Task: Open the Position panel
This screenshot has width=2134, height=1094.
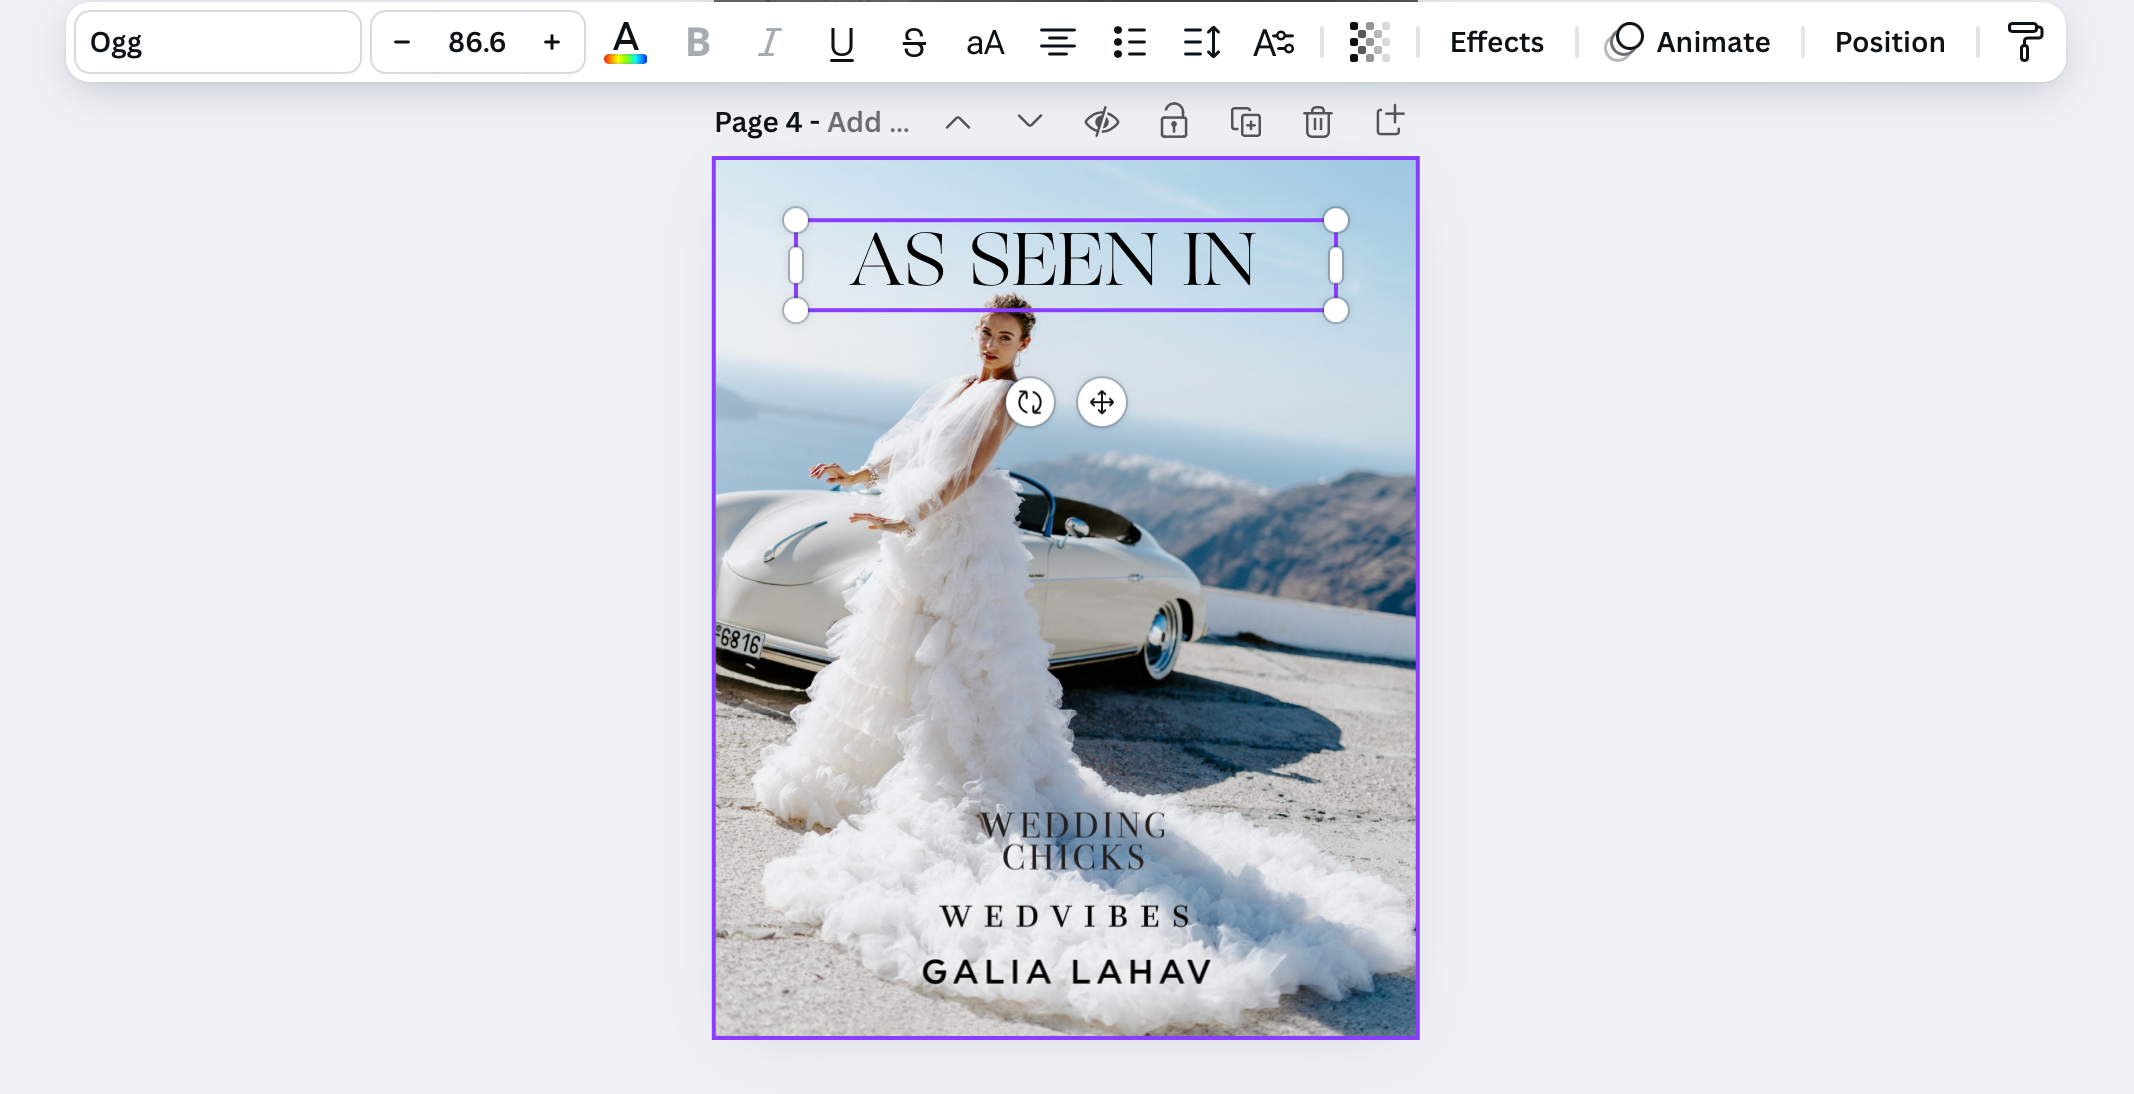Action: pos(1889,42)
